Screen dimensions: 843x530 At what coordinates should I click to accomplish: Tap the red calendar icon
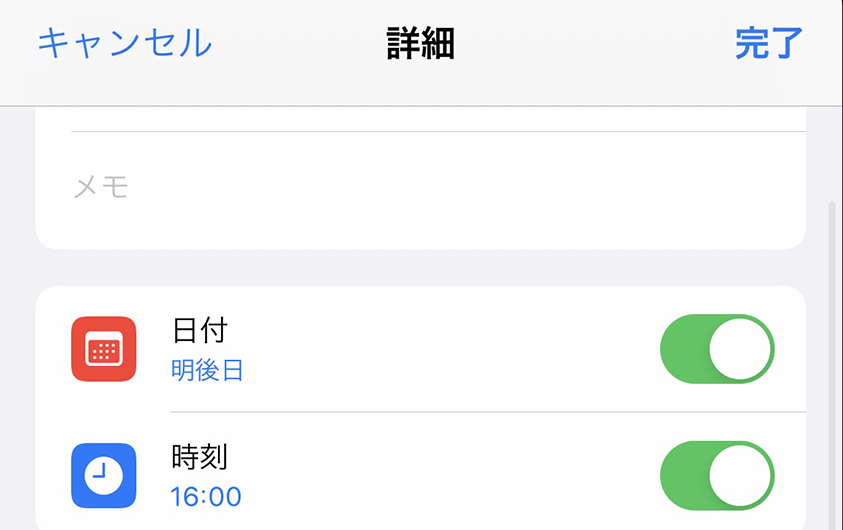tap(104, 349)
